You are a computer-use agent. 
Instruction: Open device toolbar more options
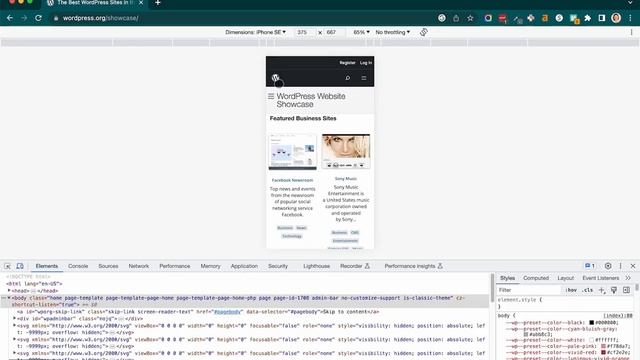click(x=631, y=32)
